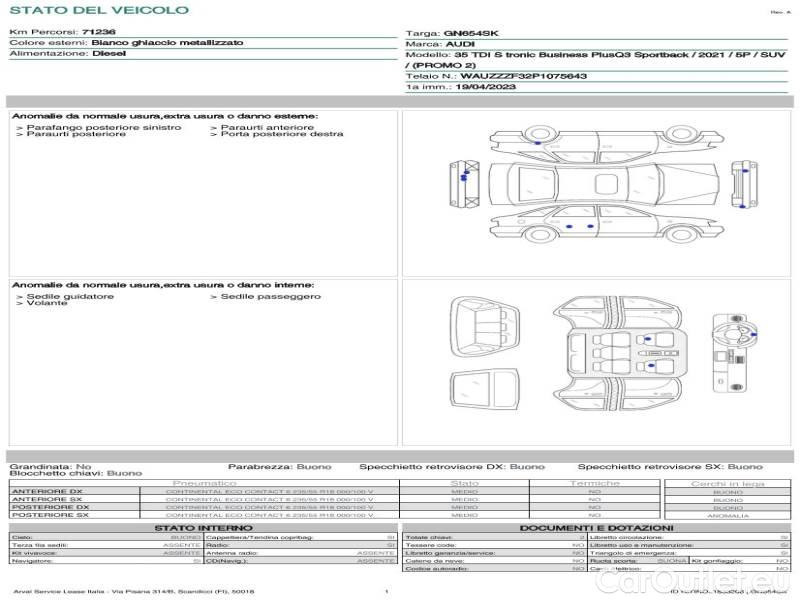Viewport: 800px width, 600px height.
Task: Click the 'DOCUMENTI E DOTAZIONI' section header
Action: click(x=596, y=528)
